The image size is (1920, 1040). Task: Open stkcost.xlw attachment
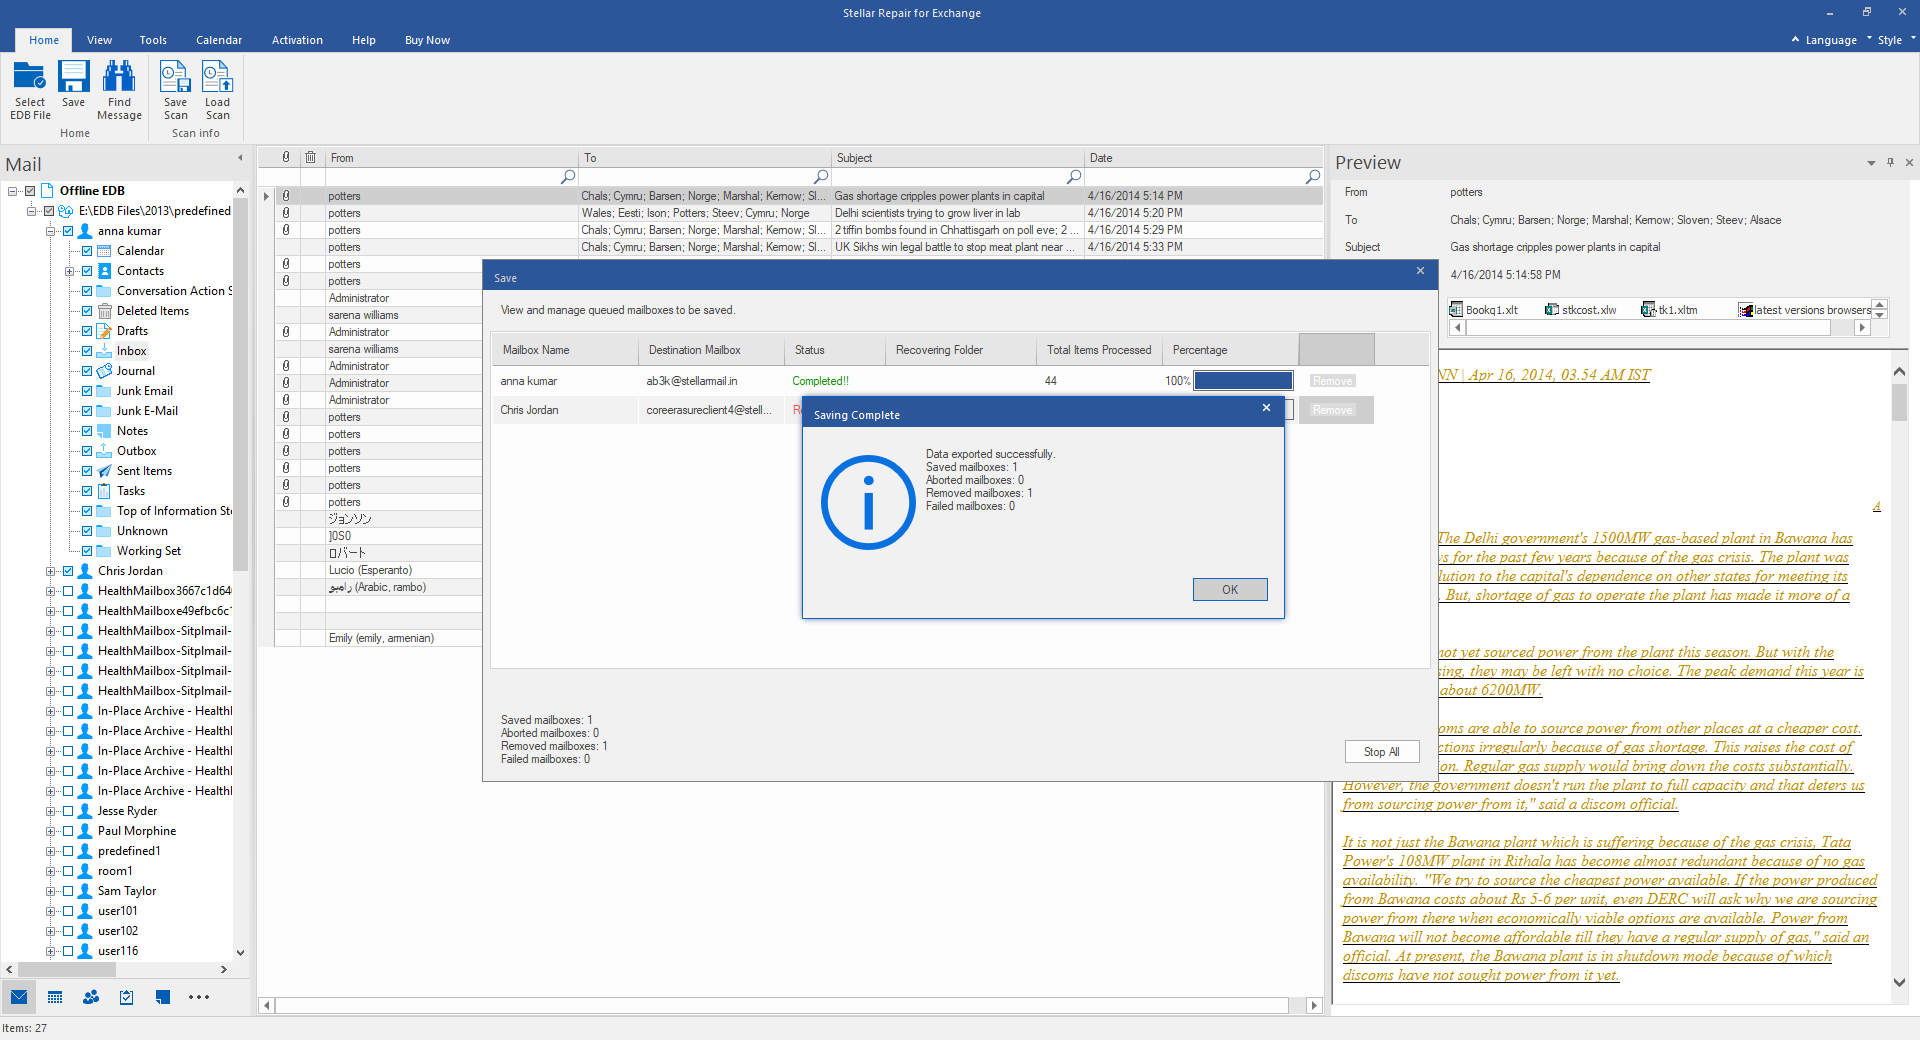point(1581,310)
